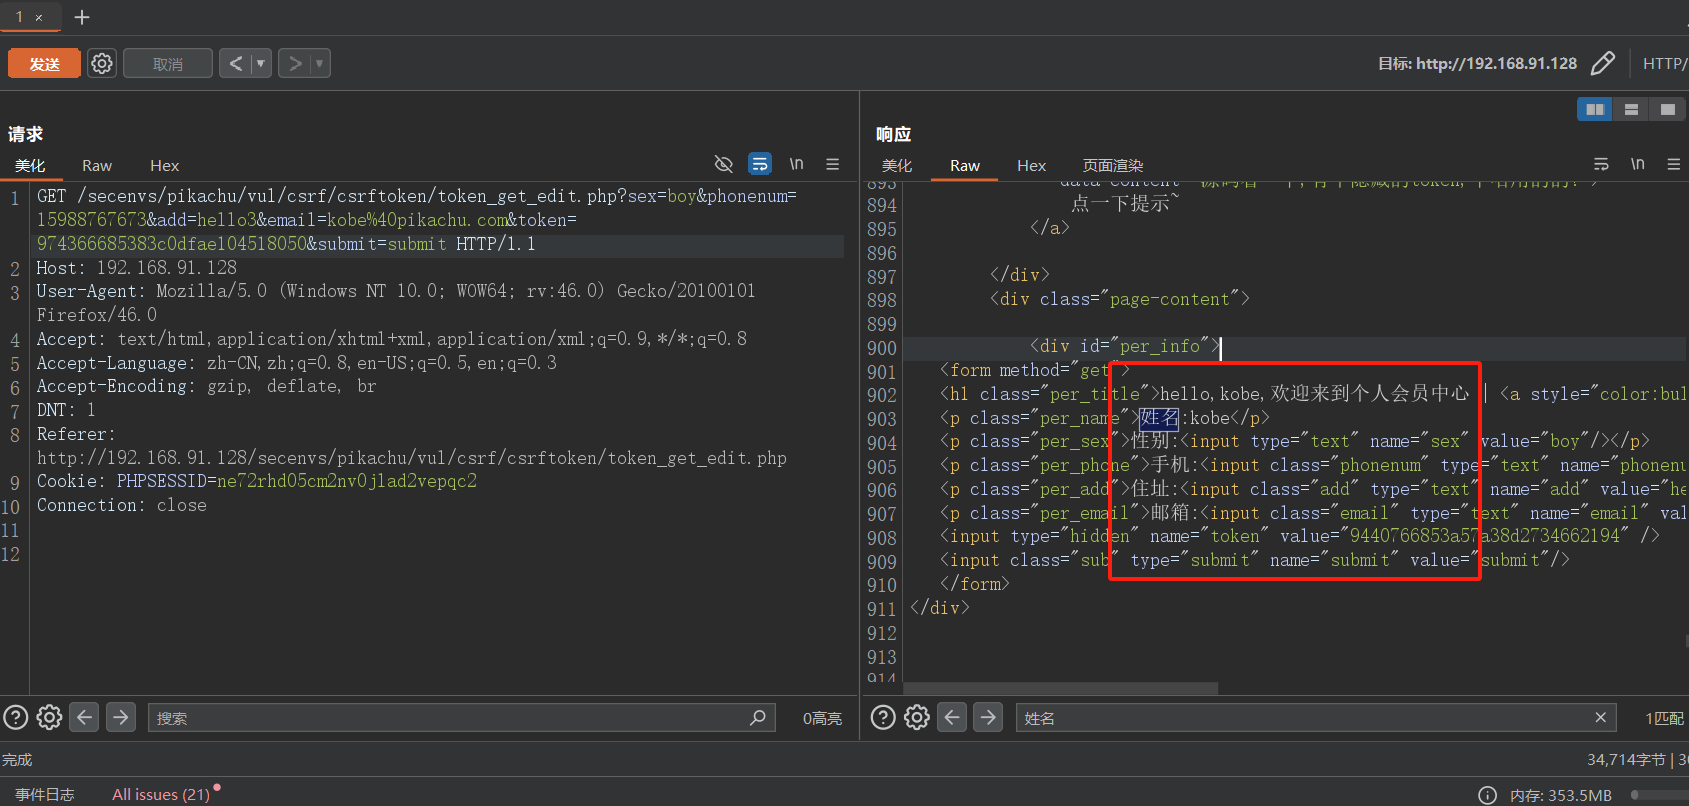Go to previous match in response search
1689x806 pixels.
pos(952,717)
